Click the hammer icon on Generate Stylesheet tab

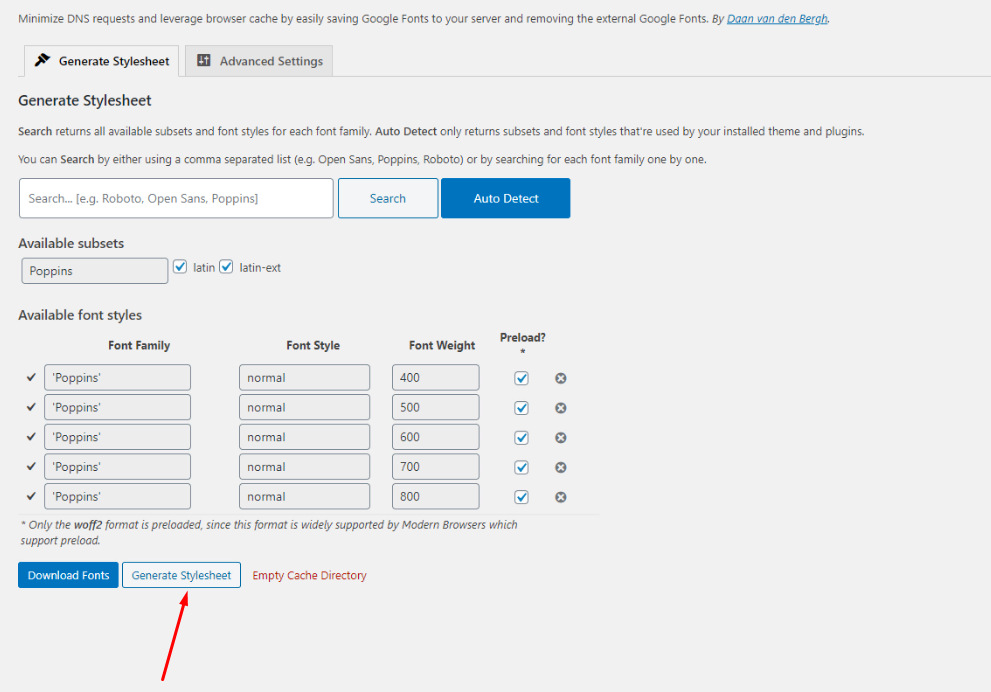42,61
